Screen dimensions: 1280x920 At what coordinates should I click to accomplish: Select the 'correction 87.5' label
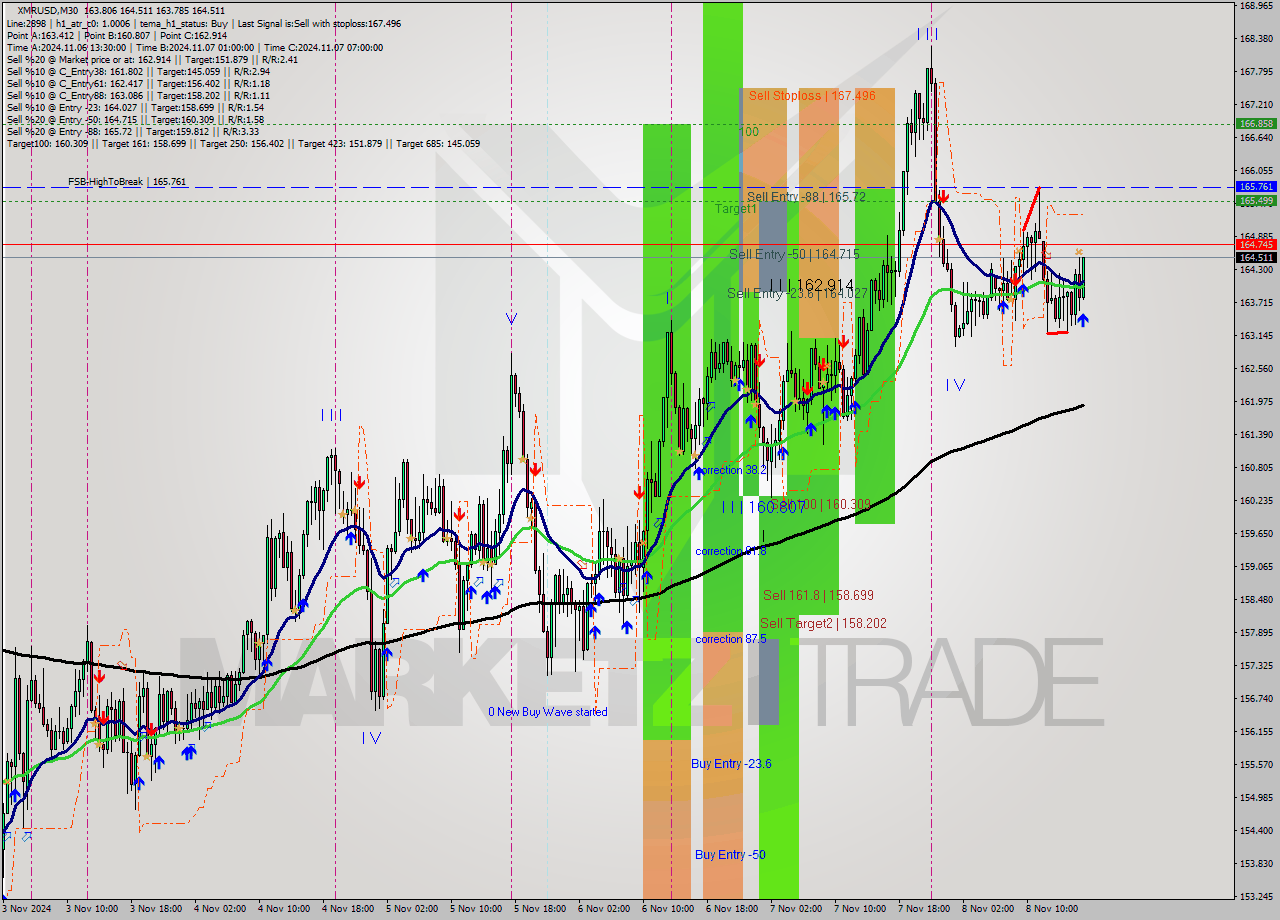[731, 639]
